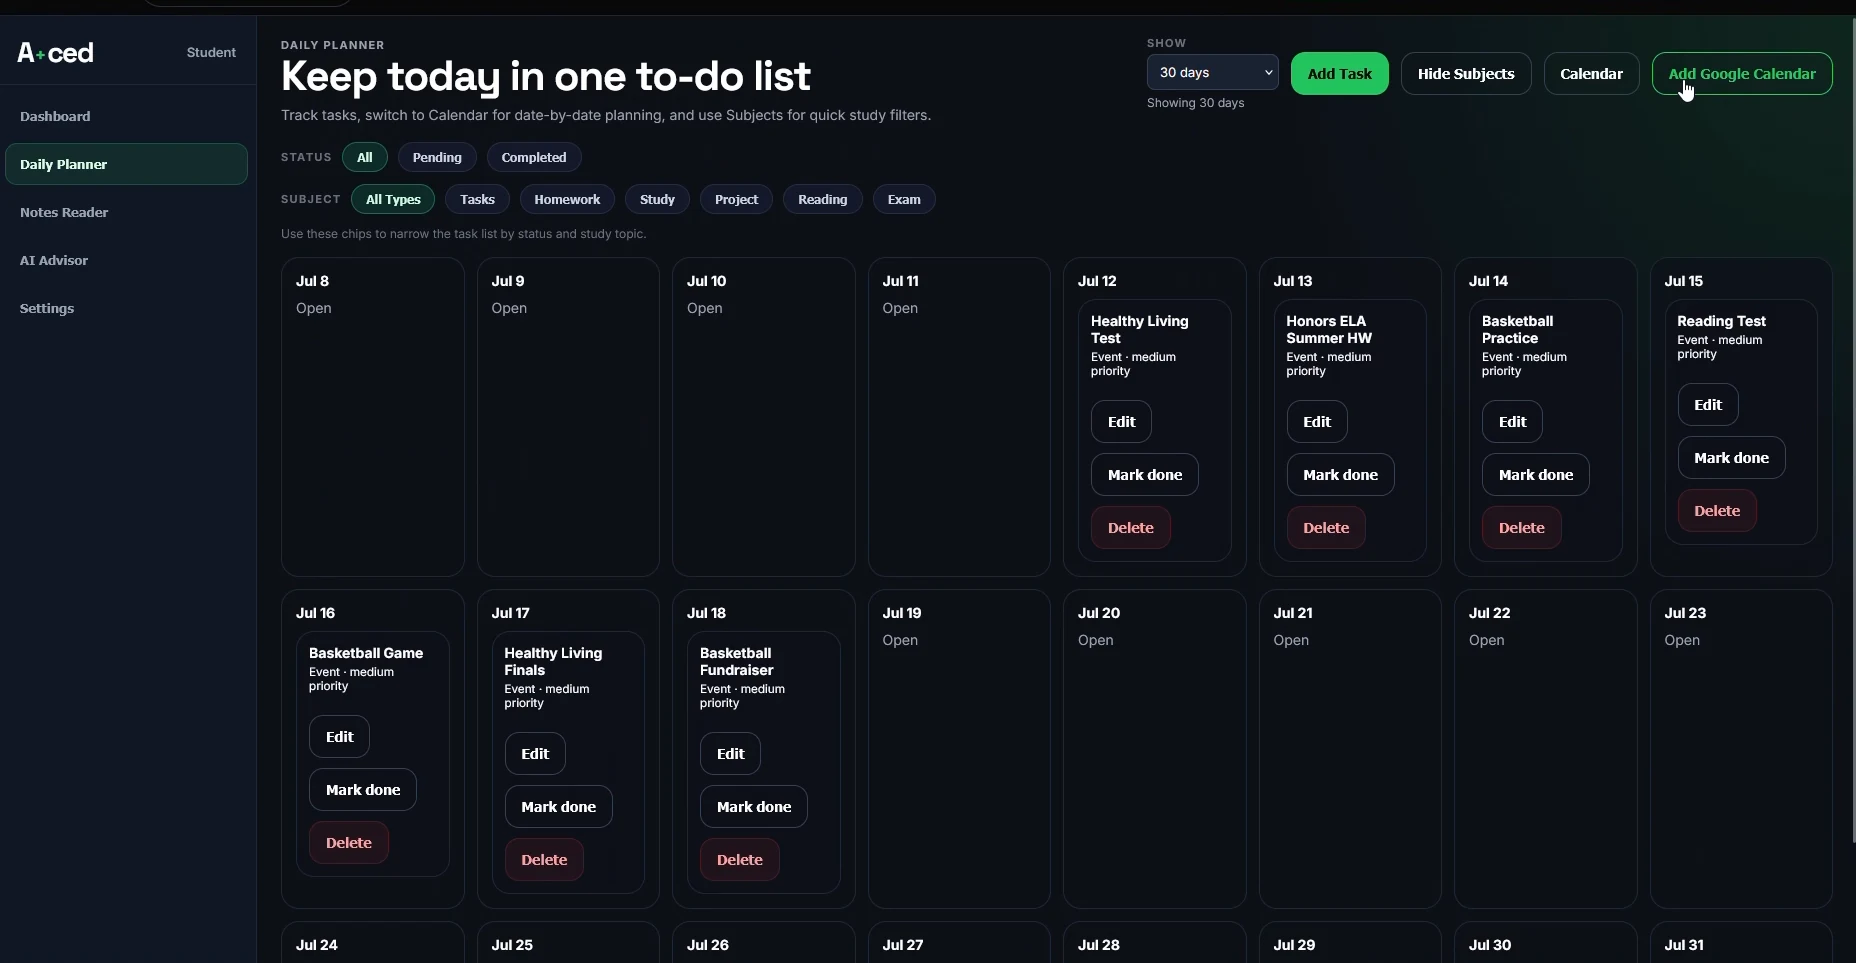This screenshot has height=963, width=1856.
Task: Filter by Study chip
Action: tap(657, 199)
